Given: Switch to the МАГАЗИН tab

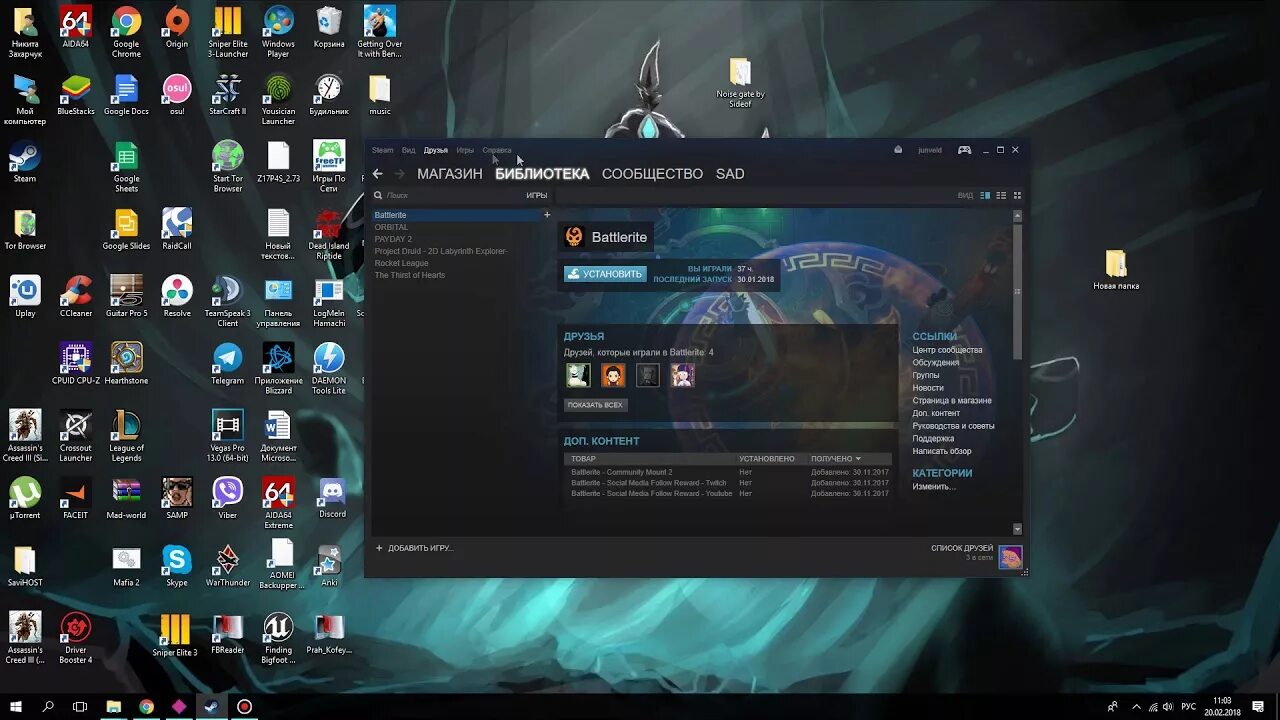Looking at the screenshot, I should (450, 174).
